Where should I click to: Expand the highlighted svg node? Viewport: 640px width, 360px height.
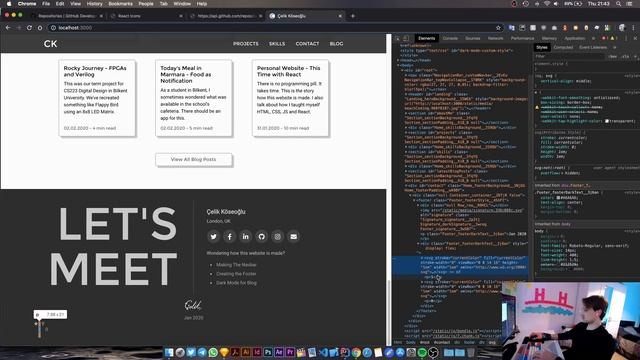pyautogui.click(x=422, y=258)
